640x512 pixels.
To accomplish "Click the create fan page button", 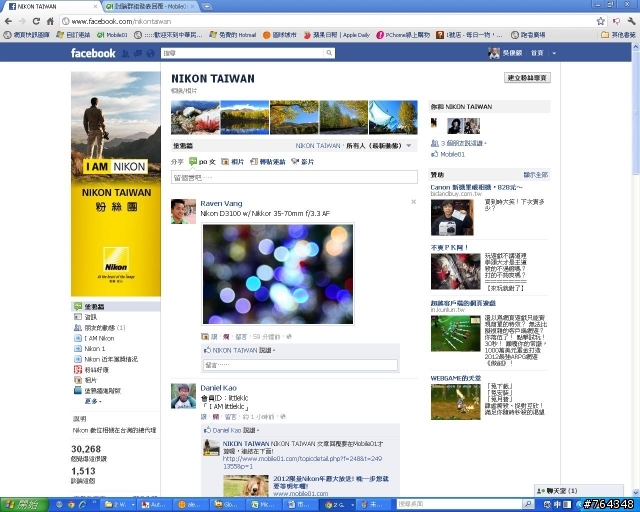I will [x=527, y=78].
